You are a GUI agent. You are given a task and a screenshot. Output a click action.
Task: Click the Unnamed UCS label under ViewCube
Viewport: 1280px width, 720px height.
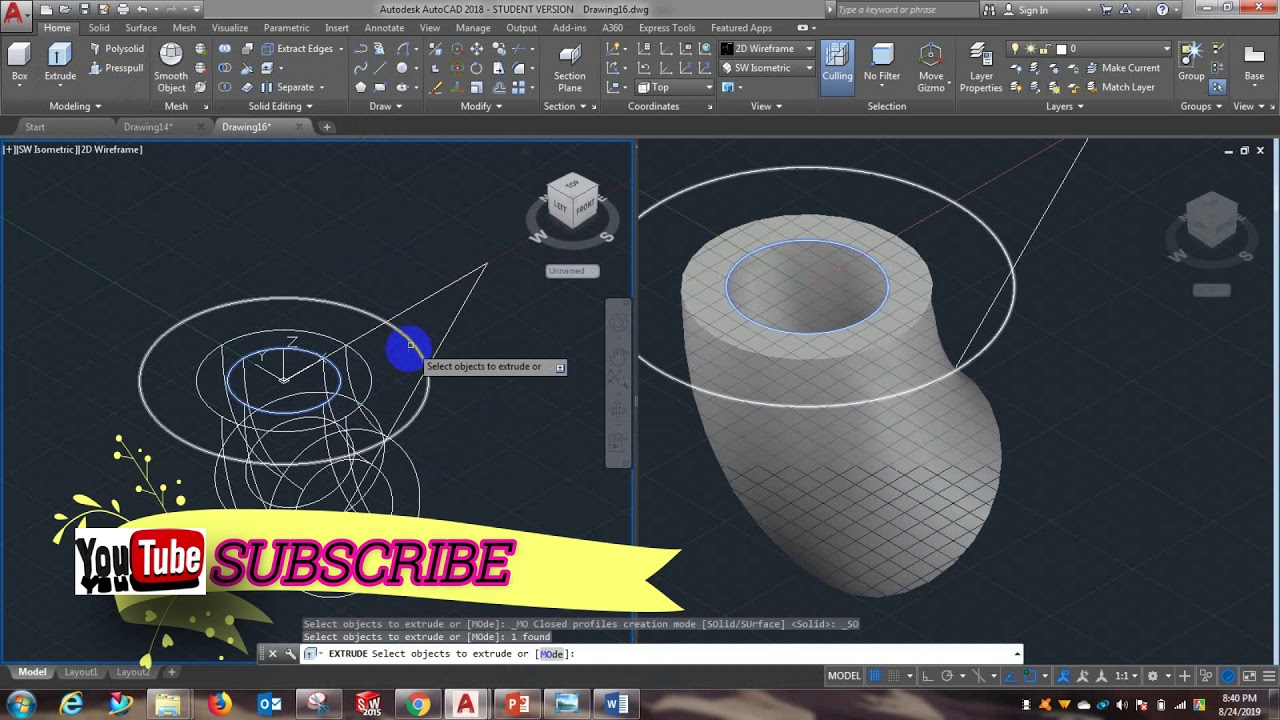(573, 271)
